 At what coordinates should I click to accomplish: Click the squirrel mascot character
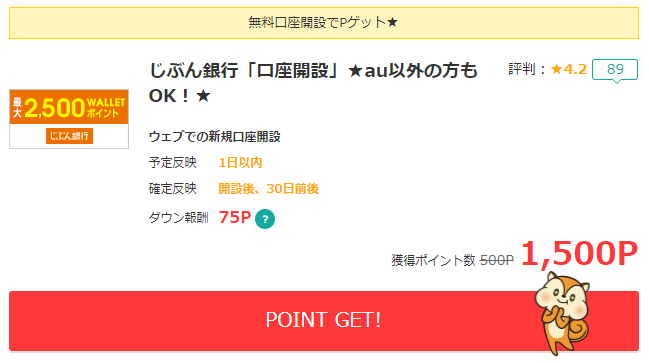[562, 313]
